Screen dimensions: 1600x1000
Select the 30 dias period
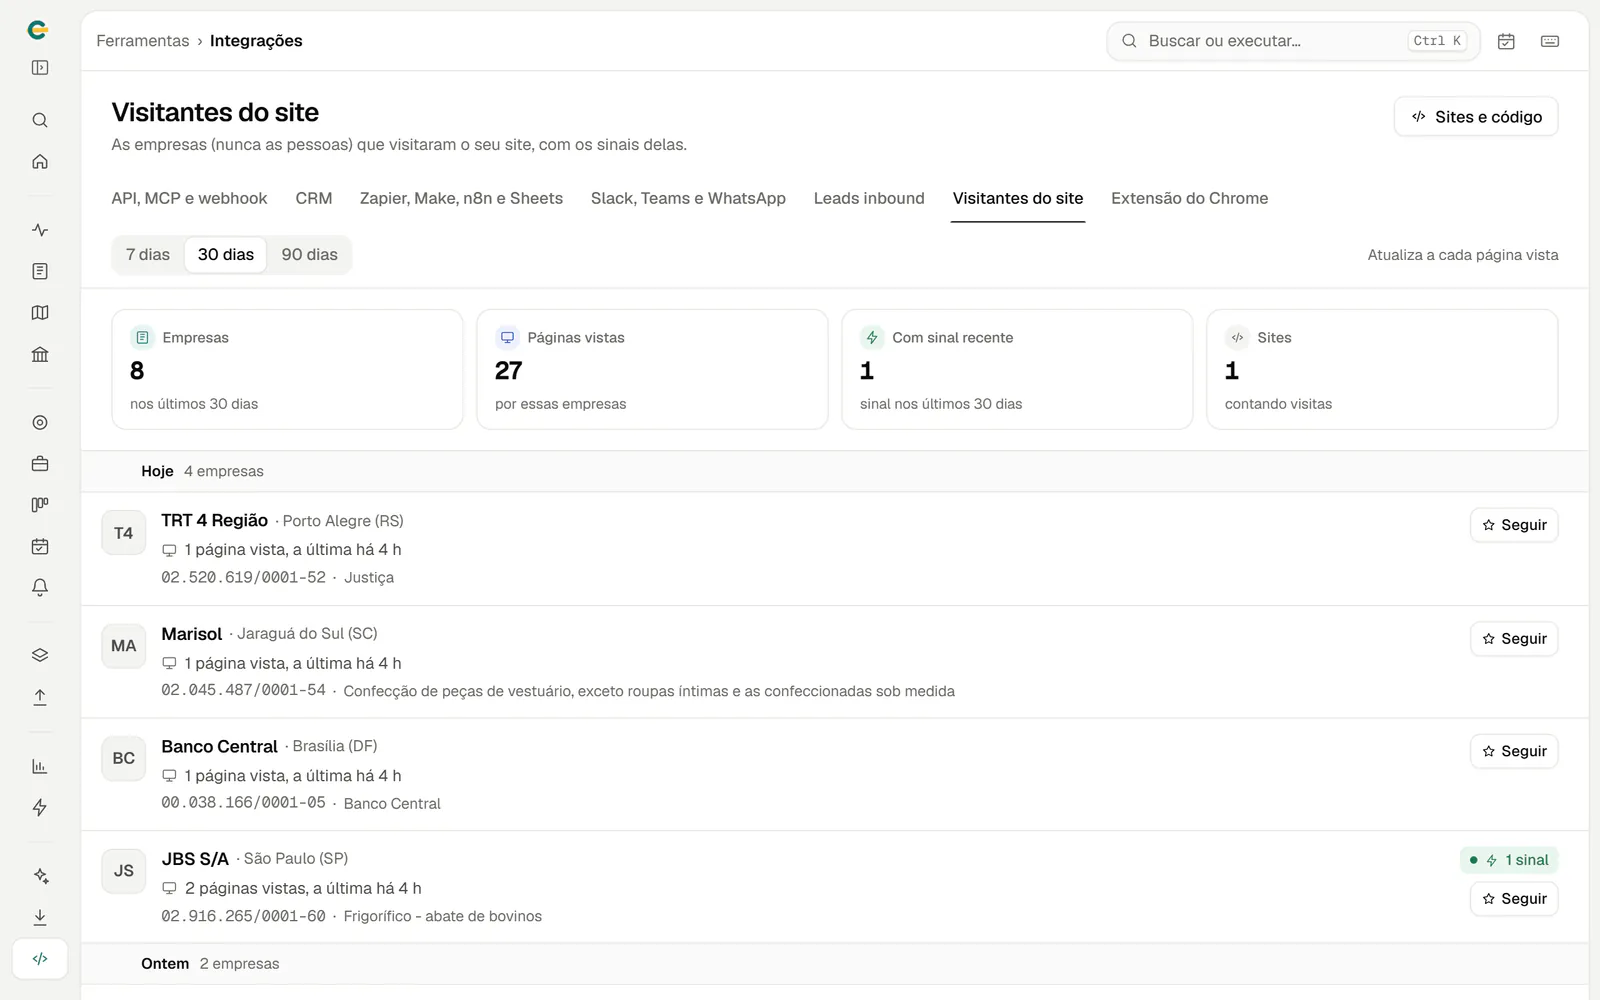(x=226, y=255)
